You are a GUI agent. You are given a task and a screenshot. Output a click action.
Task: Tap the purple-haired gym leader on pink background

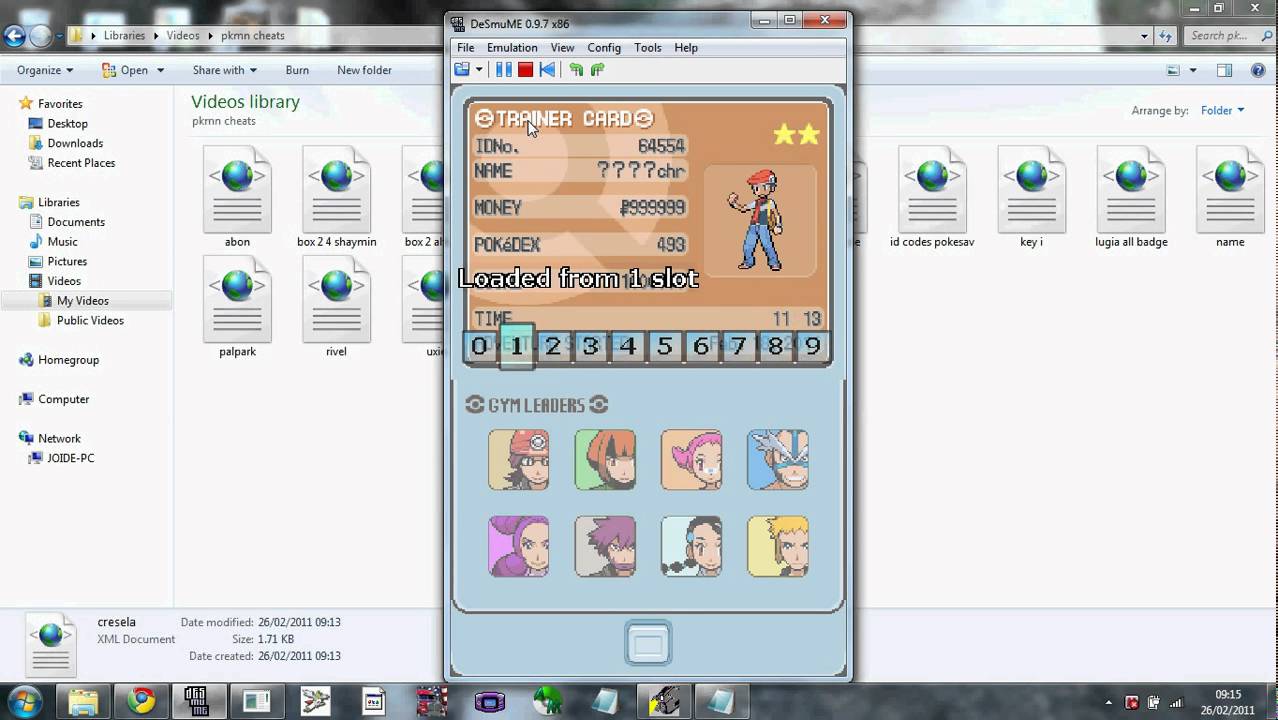click(518, 547)
